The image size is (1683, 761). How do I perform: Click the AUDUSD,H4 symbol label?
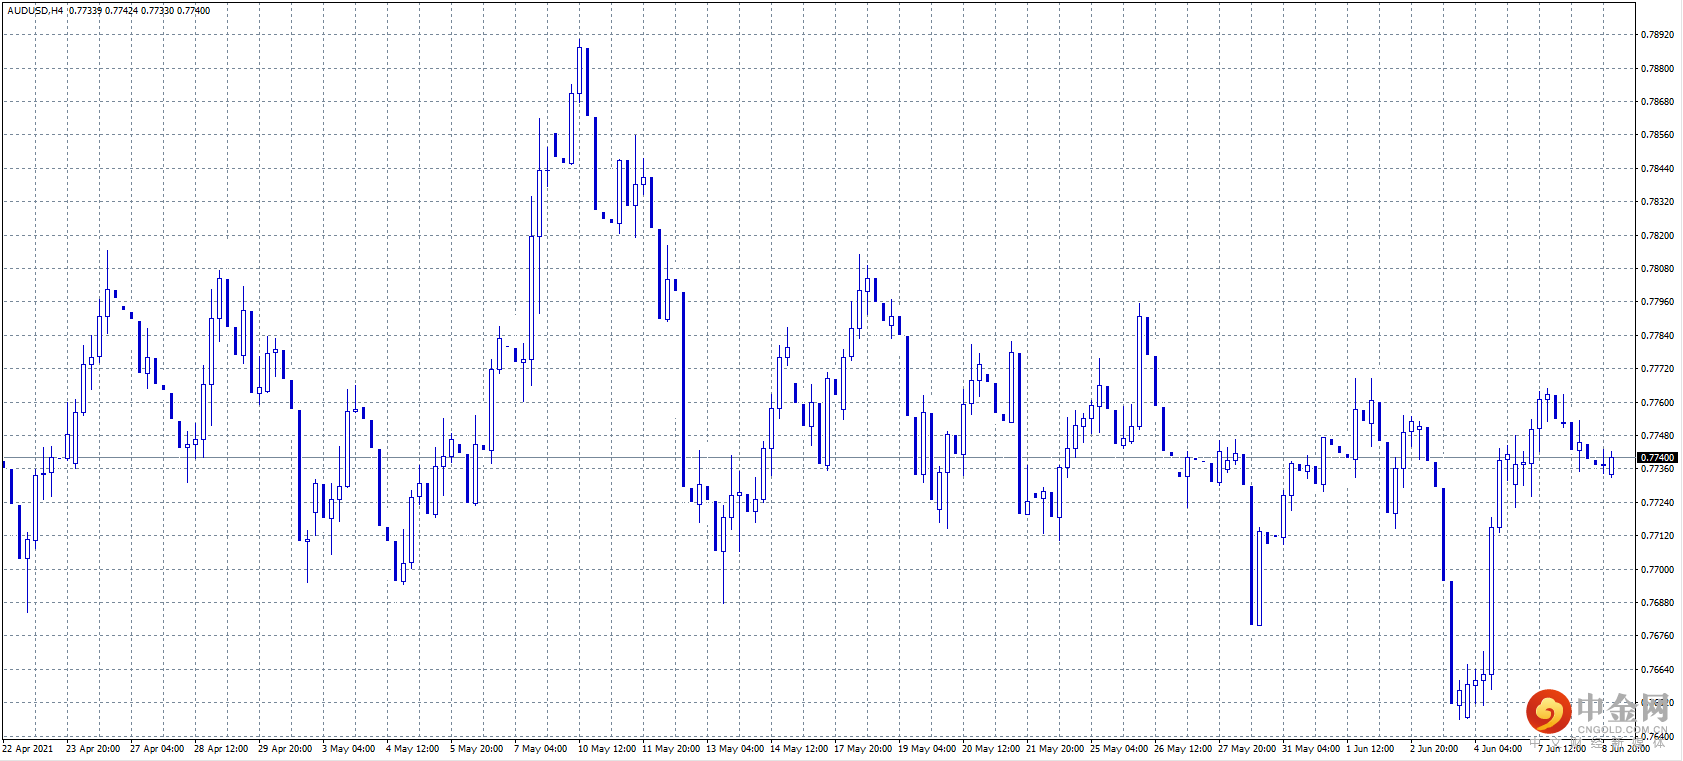pyautogui.click(x=35, y=11)
